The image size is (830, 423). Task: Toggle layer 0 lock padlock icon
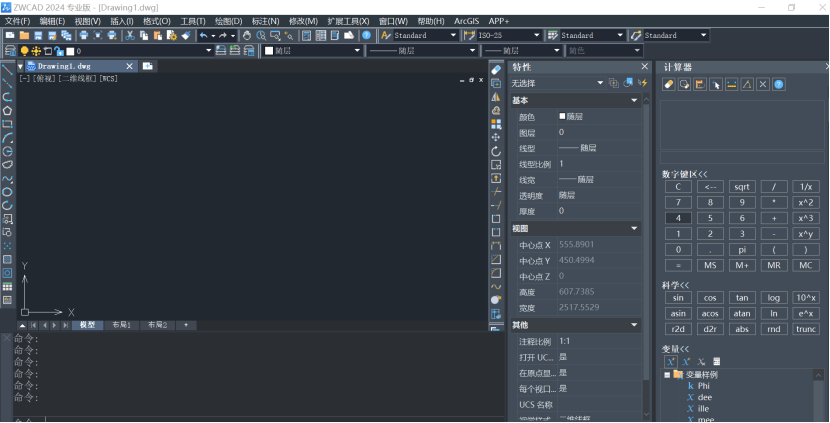coord(59,51)
